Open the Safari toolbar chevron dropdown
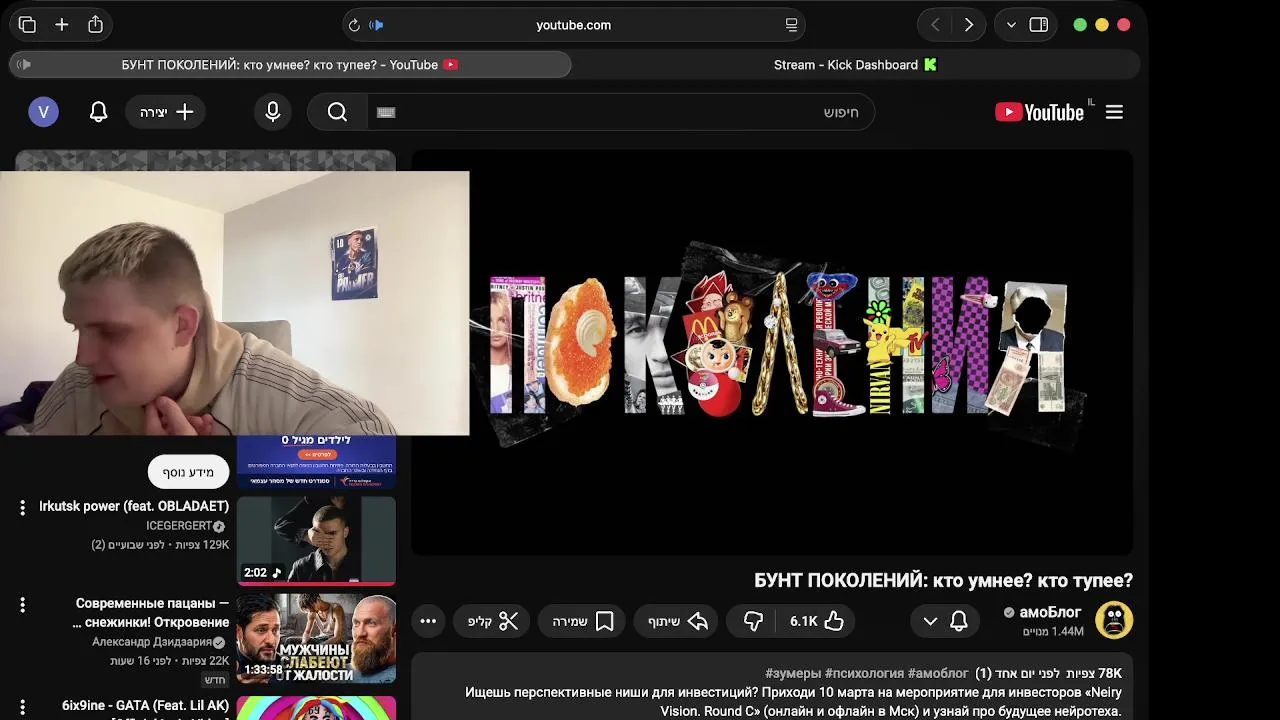The width and height of the screenshot is (1280, 720). coord(1011,25)
